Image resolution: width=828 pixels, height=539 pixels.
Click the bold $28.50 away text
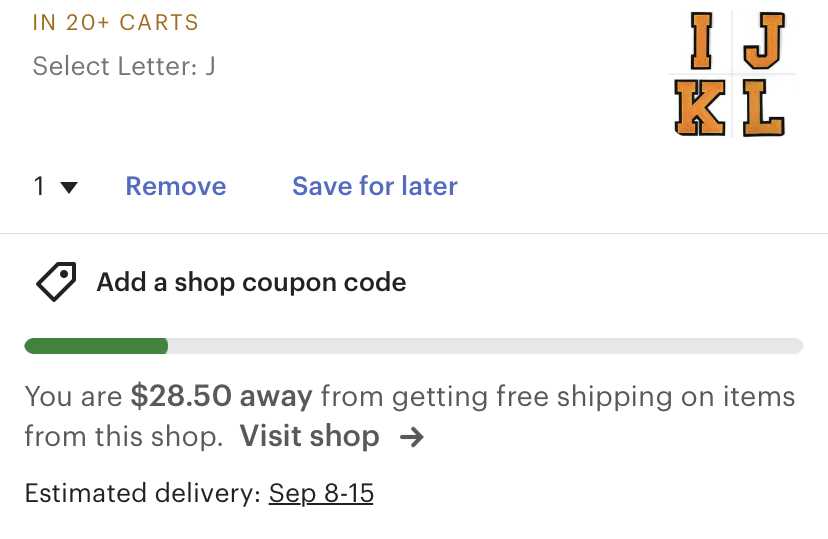point(221,397)
